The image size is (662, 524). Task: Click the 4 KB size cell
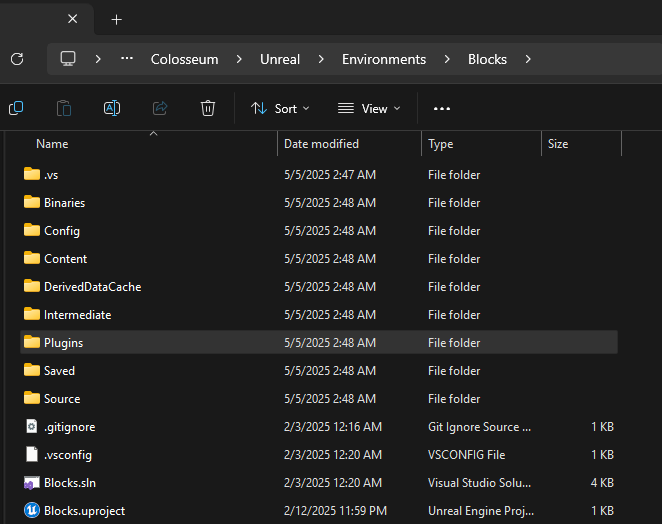(602, 483)
